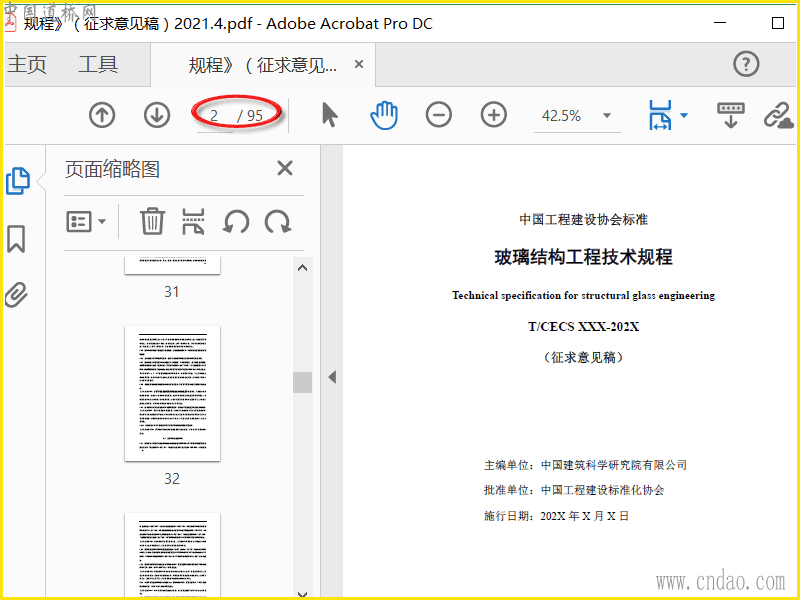Open fit page options dropdown arrow
Viewport: 800px width, 600px height.
coord(684,115)
